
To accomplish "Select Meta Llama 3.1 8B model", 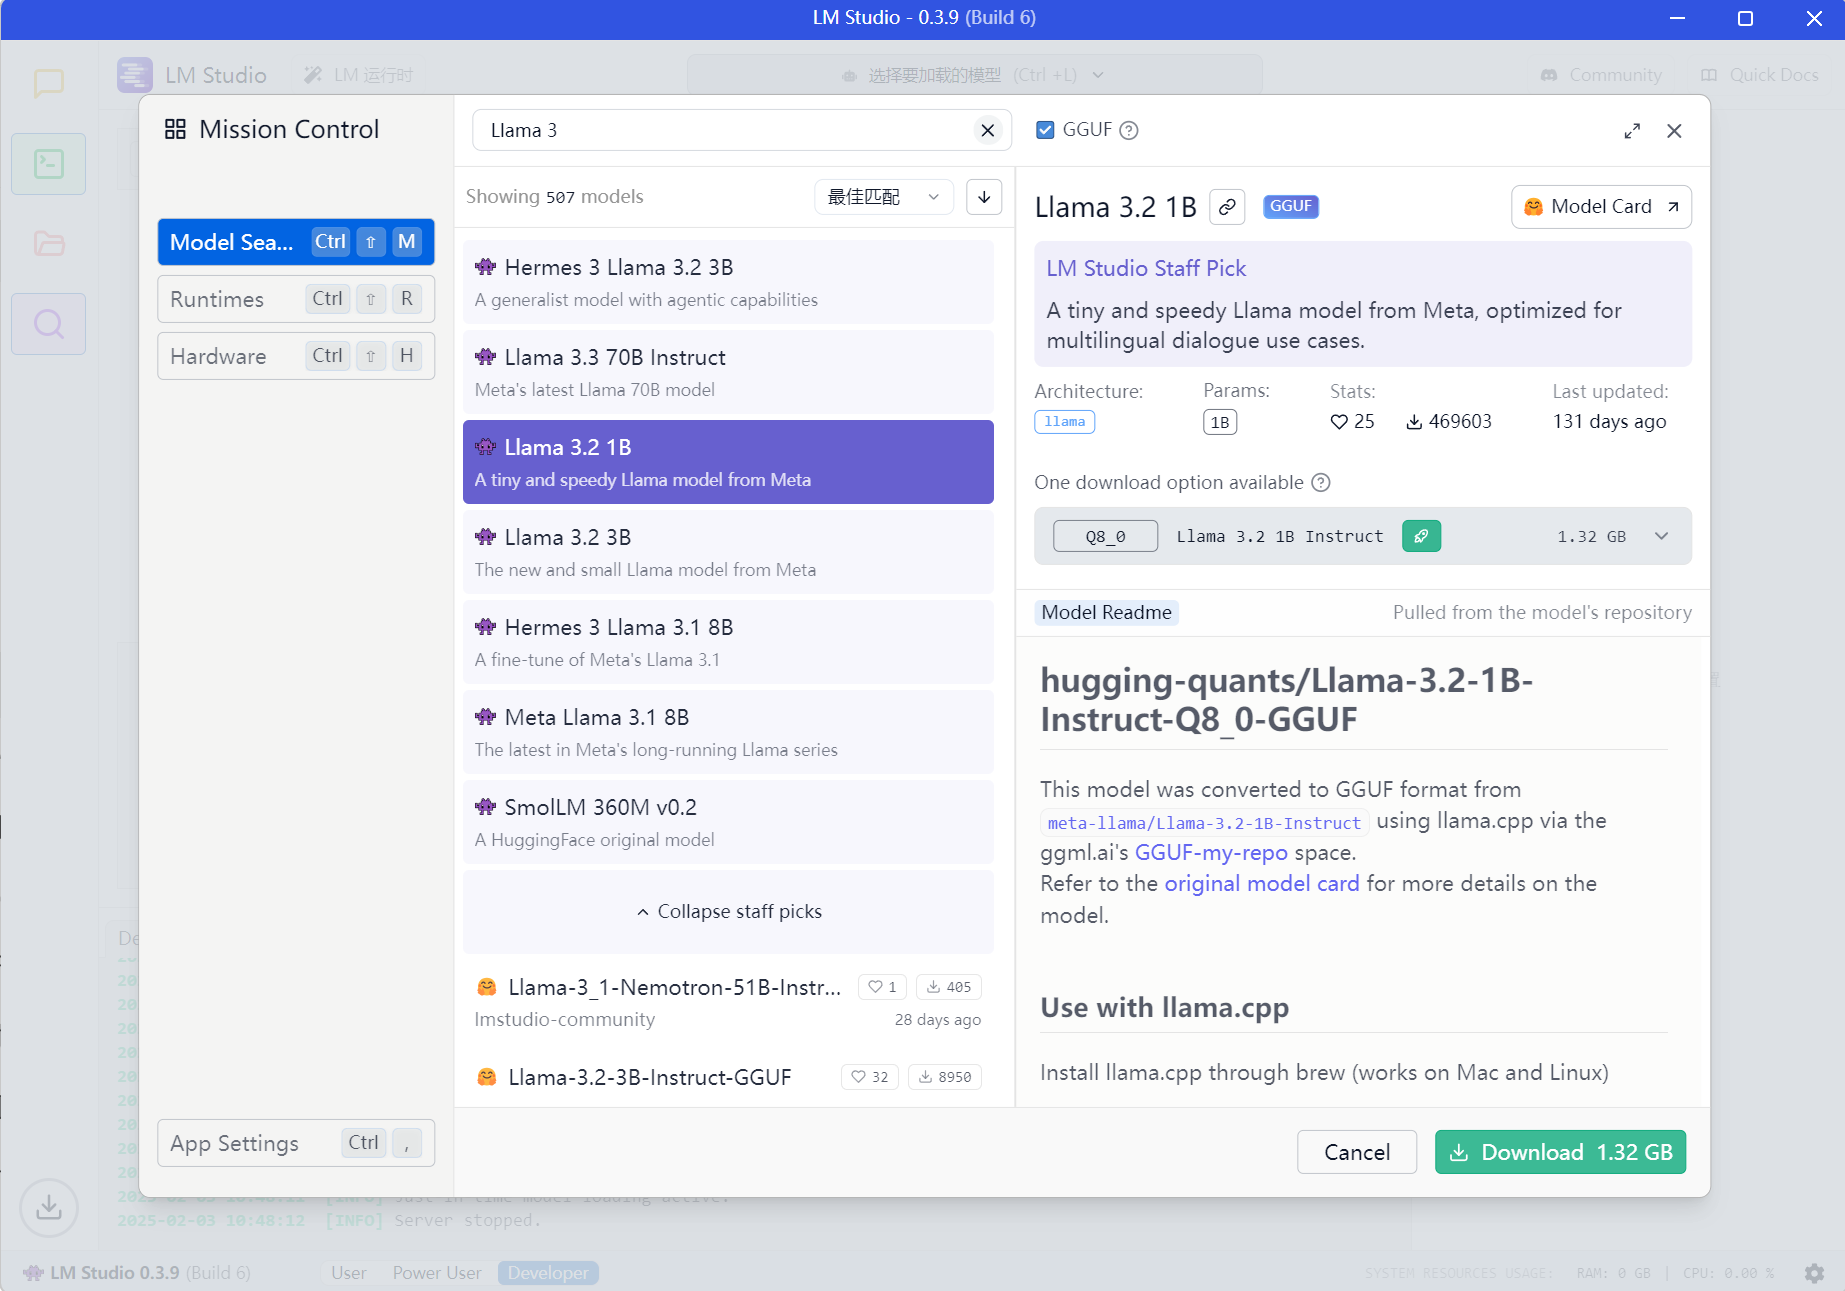I will point(728,732).
